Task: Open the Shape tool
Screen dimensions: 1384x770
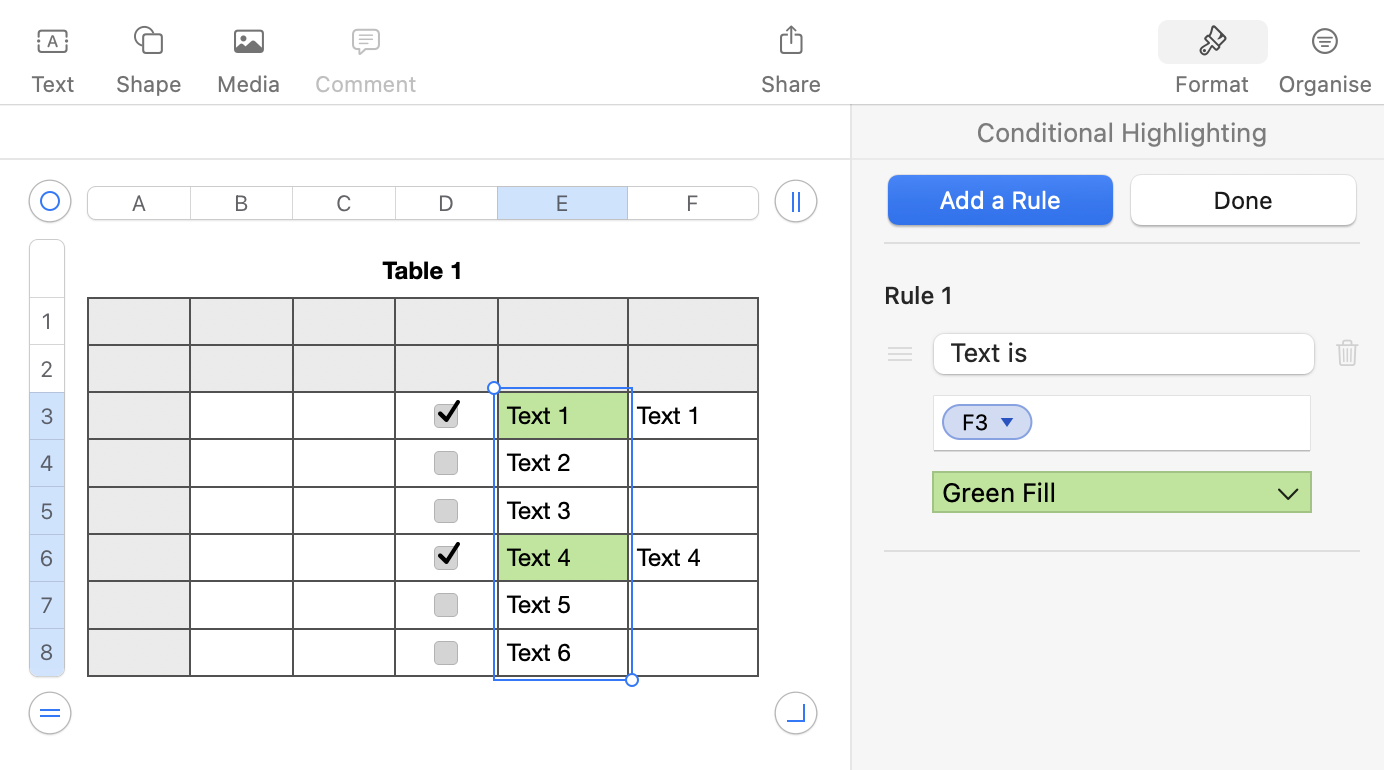Action: [x=148, y=42]
